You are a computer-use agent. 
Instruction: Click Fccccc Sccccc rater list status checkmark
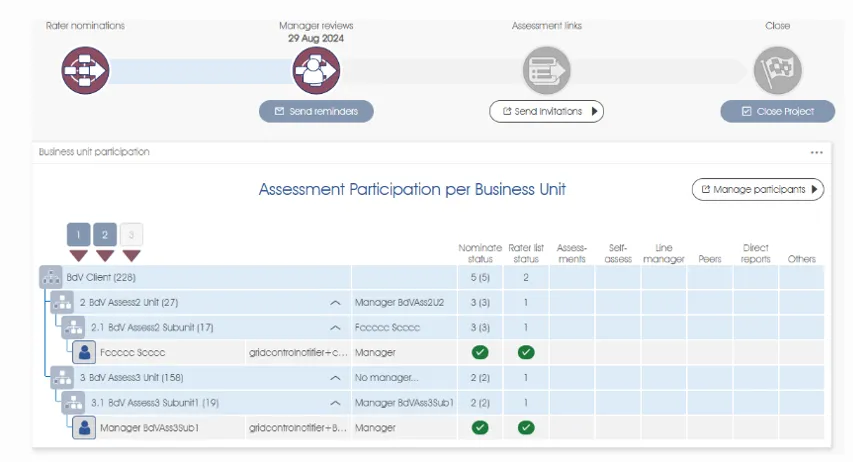tap(526, 352)
